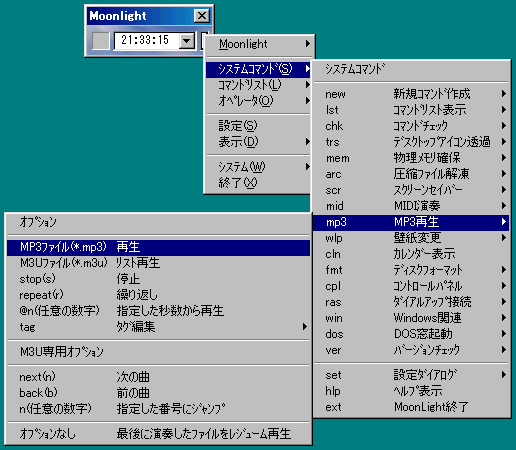Choose next(n) 次の曲 option
Screen dimensions: 516x450
158,377
